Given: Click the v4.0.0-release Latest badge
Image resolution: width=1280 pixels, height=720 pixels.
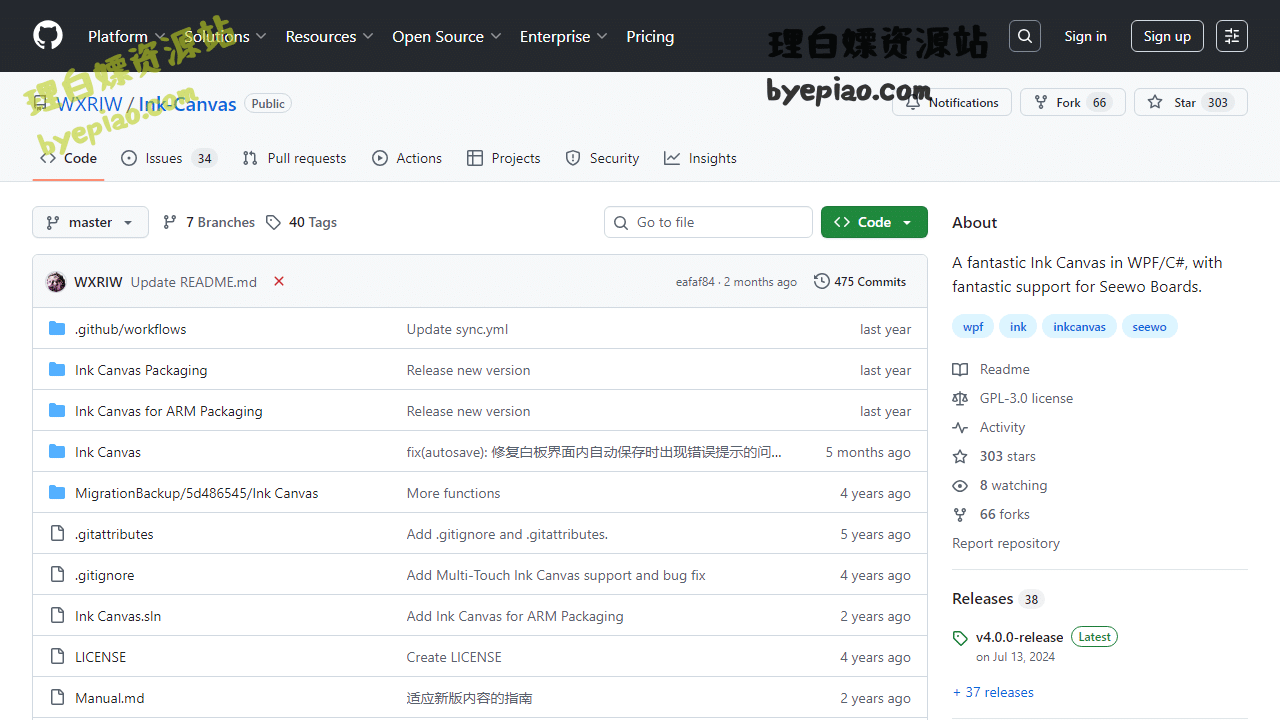Looking at the screenshot, I should (1094, 636).
